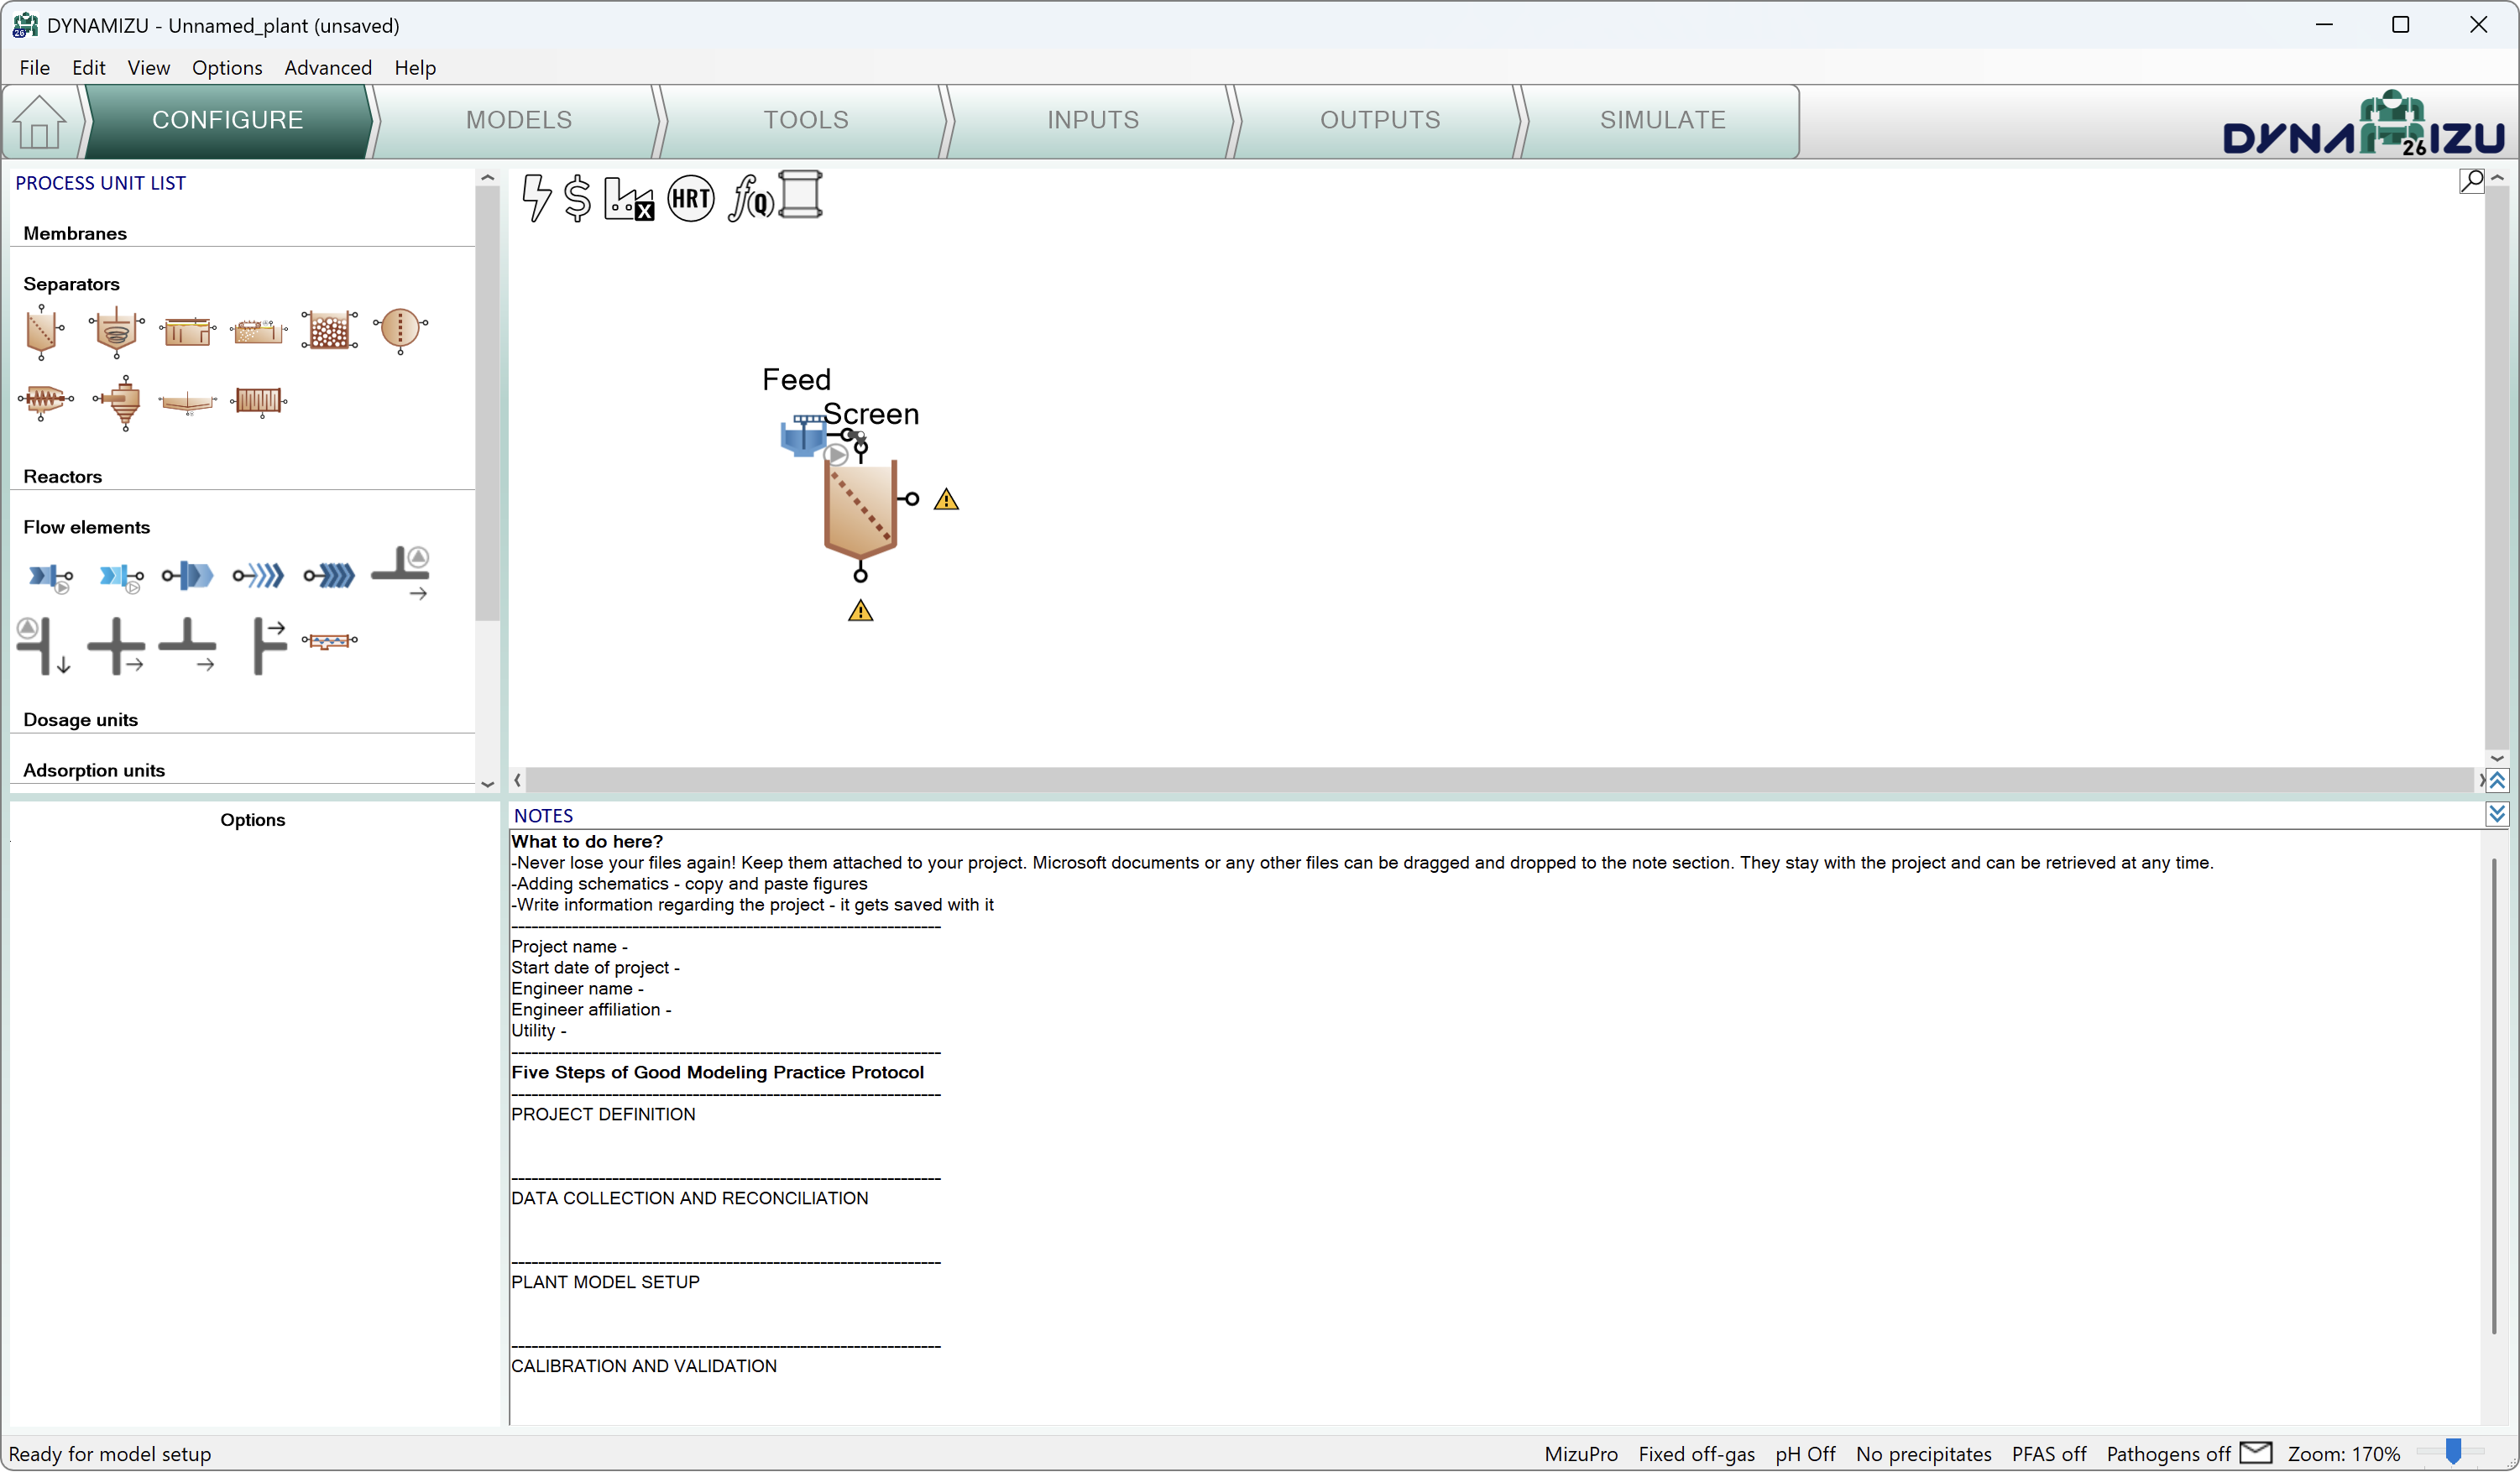Click the HRT circle icon
The width and height of the screenshot is (2520, 1472).
(690, 198)
